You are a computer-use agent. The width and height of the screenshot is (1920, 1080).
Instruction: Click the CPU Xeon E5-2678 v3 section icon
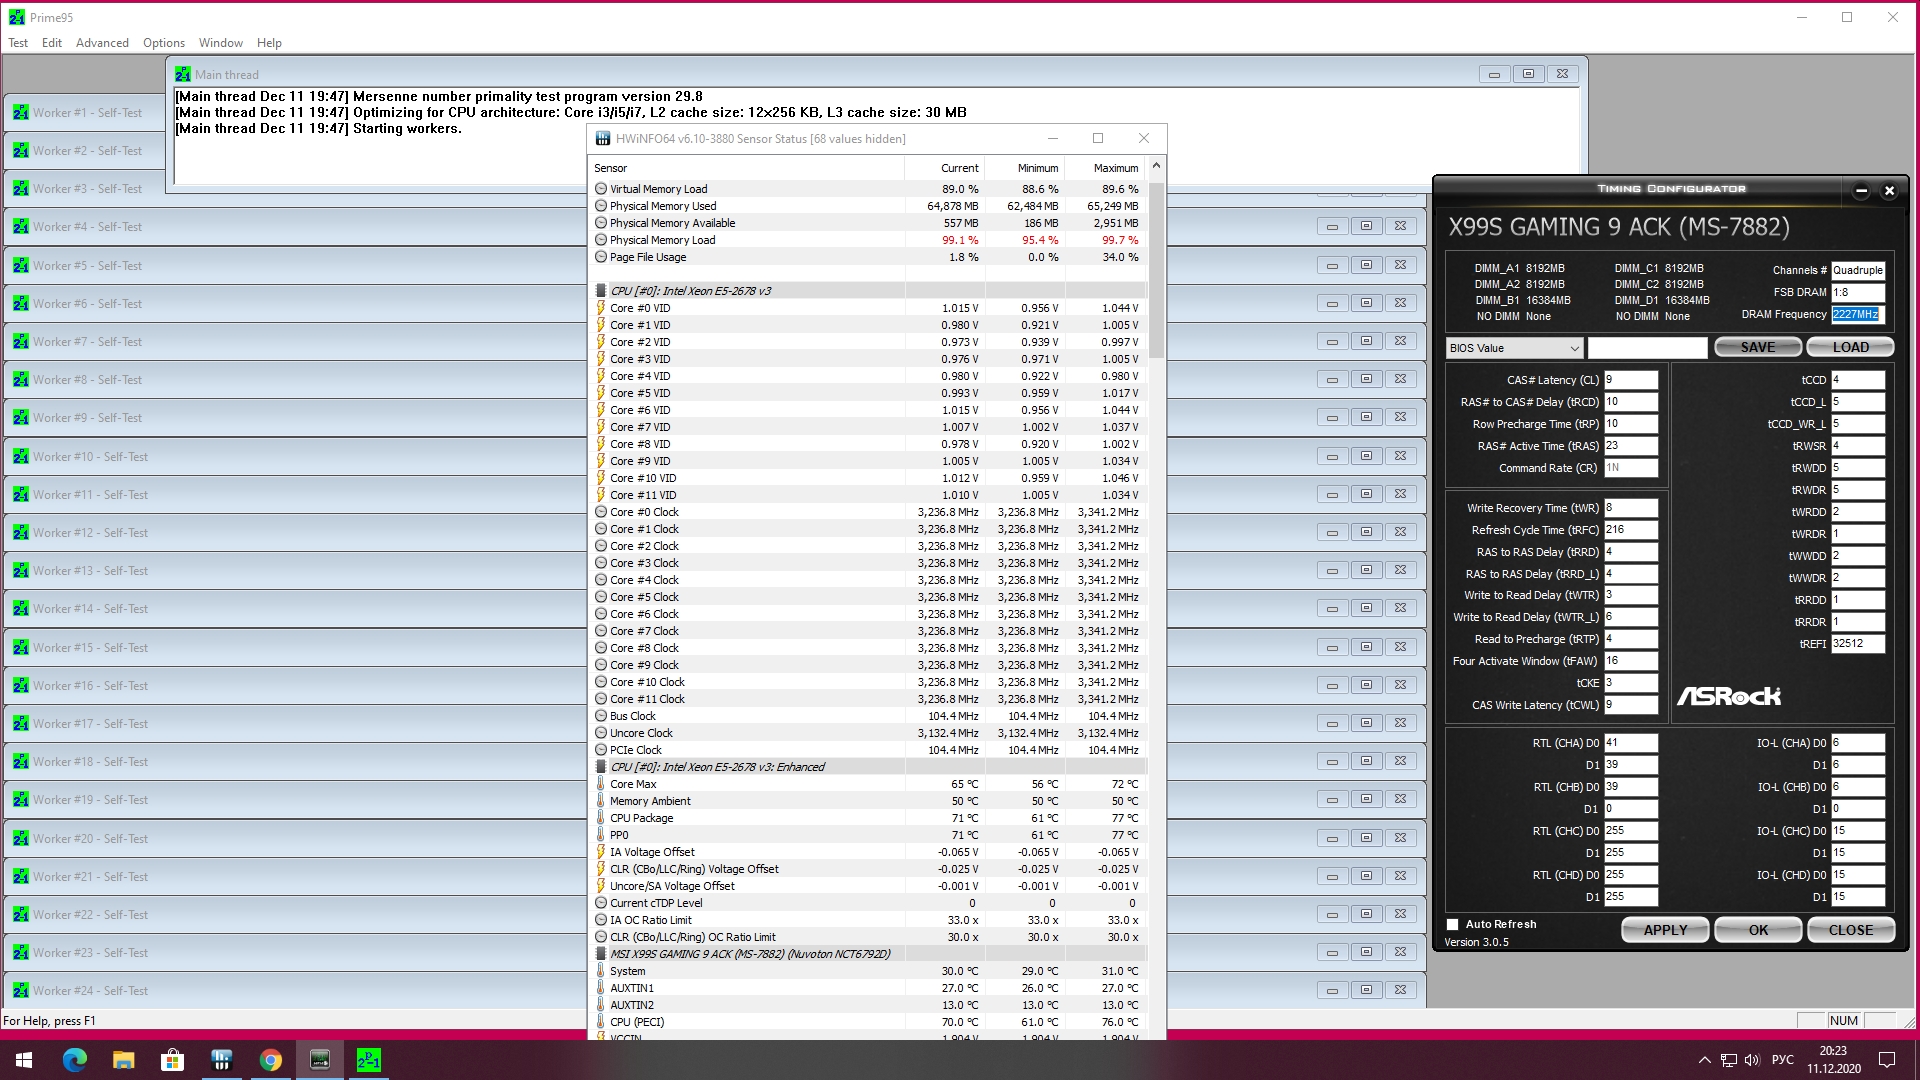coord(601,291)
